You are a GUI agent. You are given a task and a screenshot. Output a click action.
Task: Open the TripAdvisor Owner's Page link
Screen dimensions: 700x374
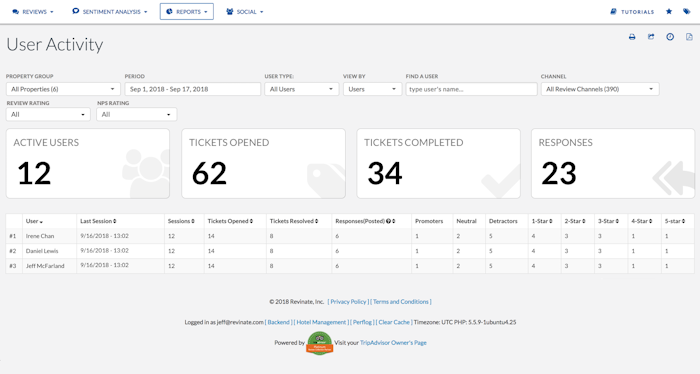click(x=393, y=343)
